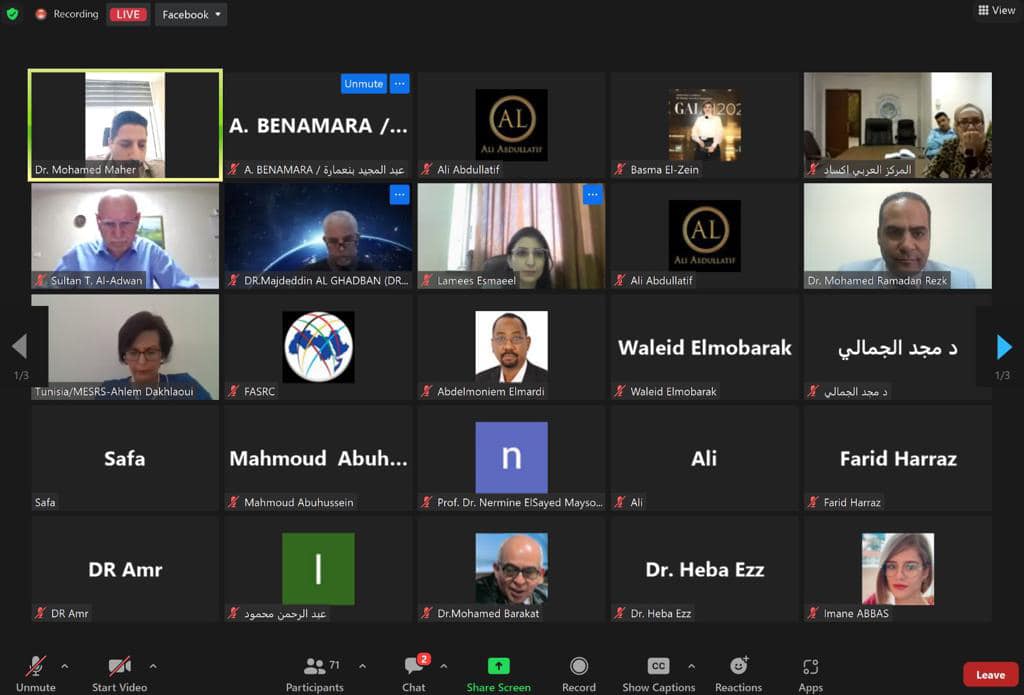Open the Reactions smiley icon
Image resolution: width=1024 pixels, height=695 pixels.
739,666
